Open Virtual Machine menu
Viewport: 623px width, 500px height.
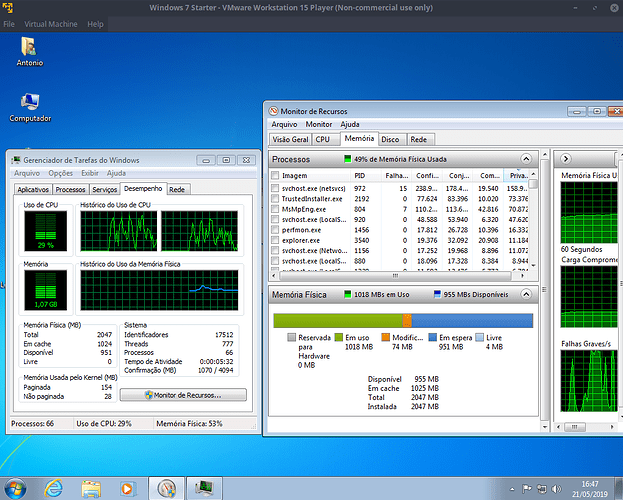(51, 24)
